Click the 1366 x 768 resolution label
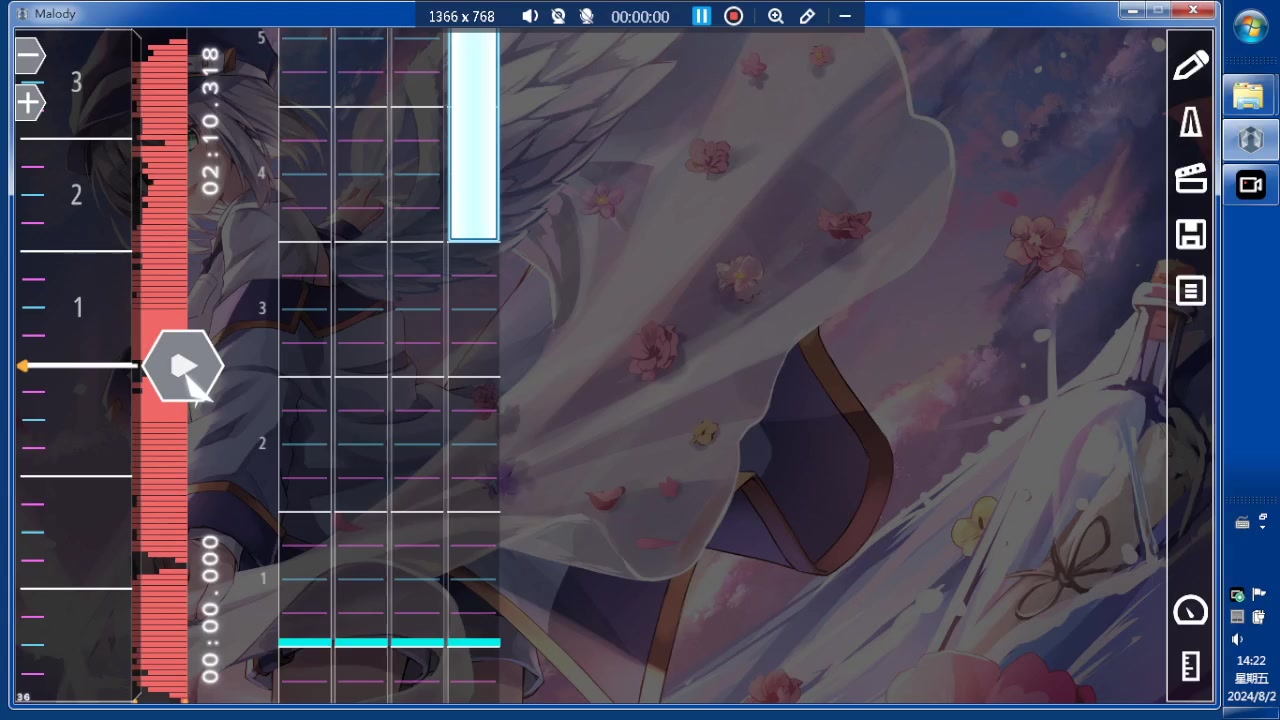 [x=461, y=16]
